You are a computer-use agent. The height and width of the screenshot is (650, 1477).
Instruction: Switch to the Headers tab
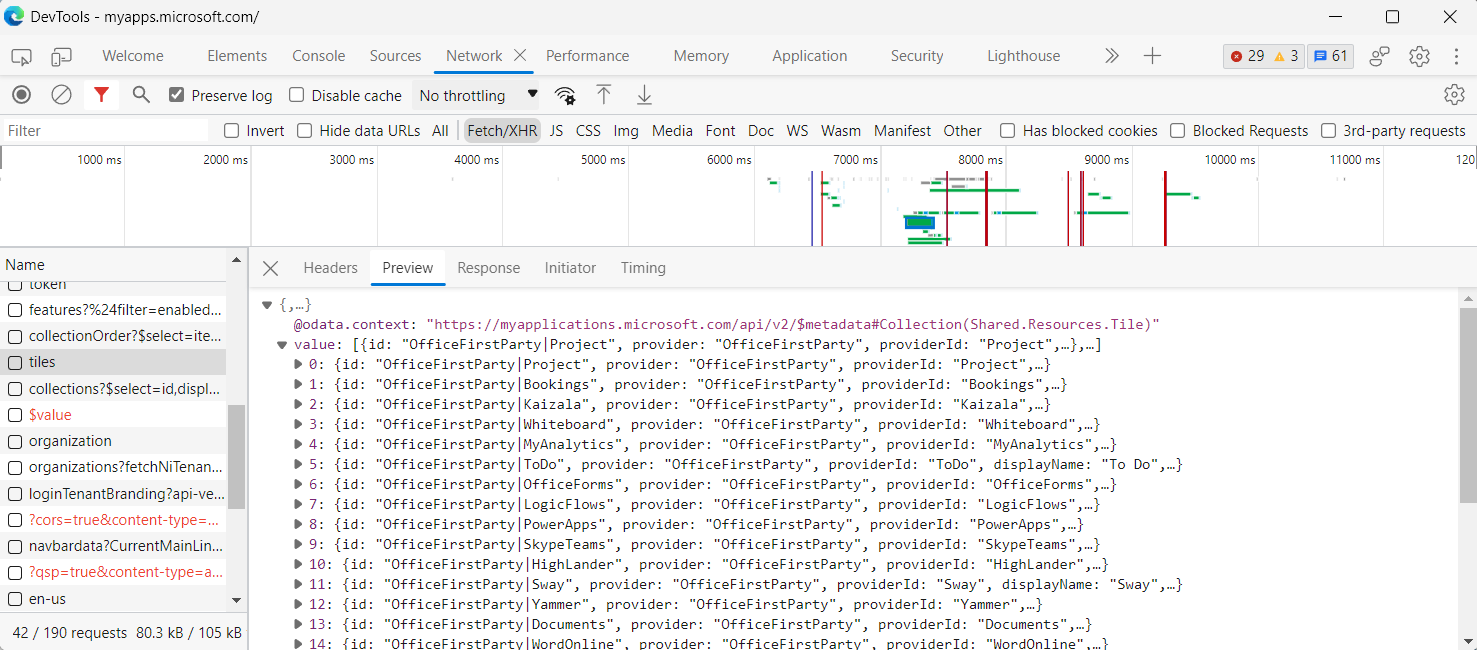click(x=330, y=268)
